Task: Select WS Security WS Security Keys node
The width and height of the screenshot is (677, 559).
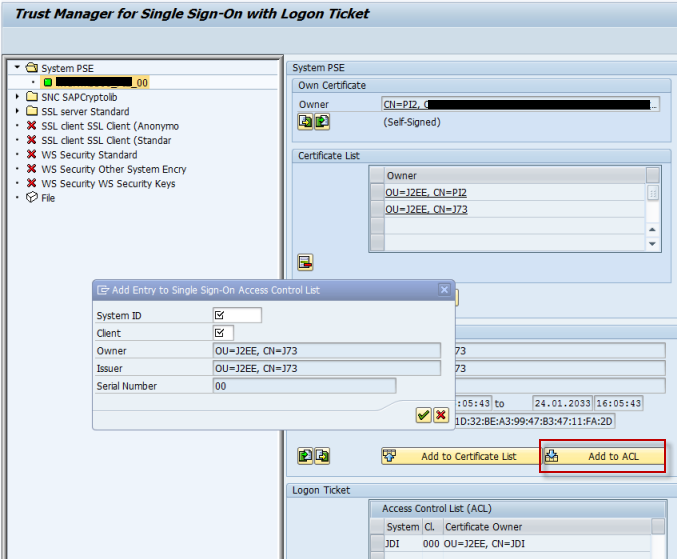Action: pos(108,183)
